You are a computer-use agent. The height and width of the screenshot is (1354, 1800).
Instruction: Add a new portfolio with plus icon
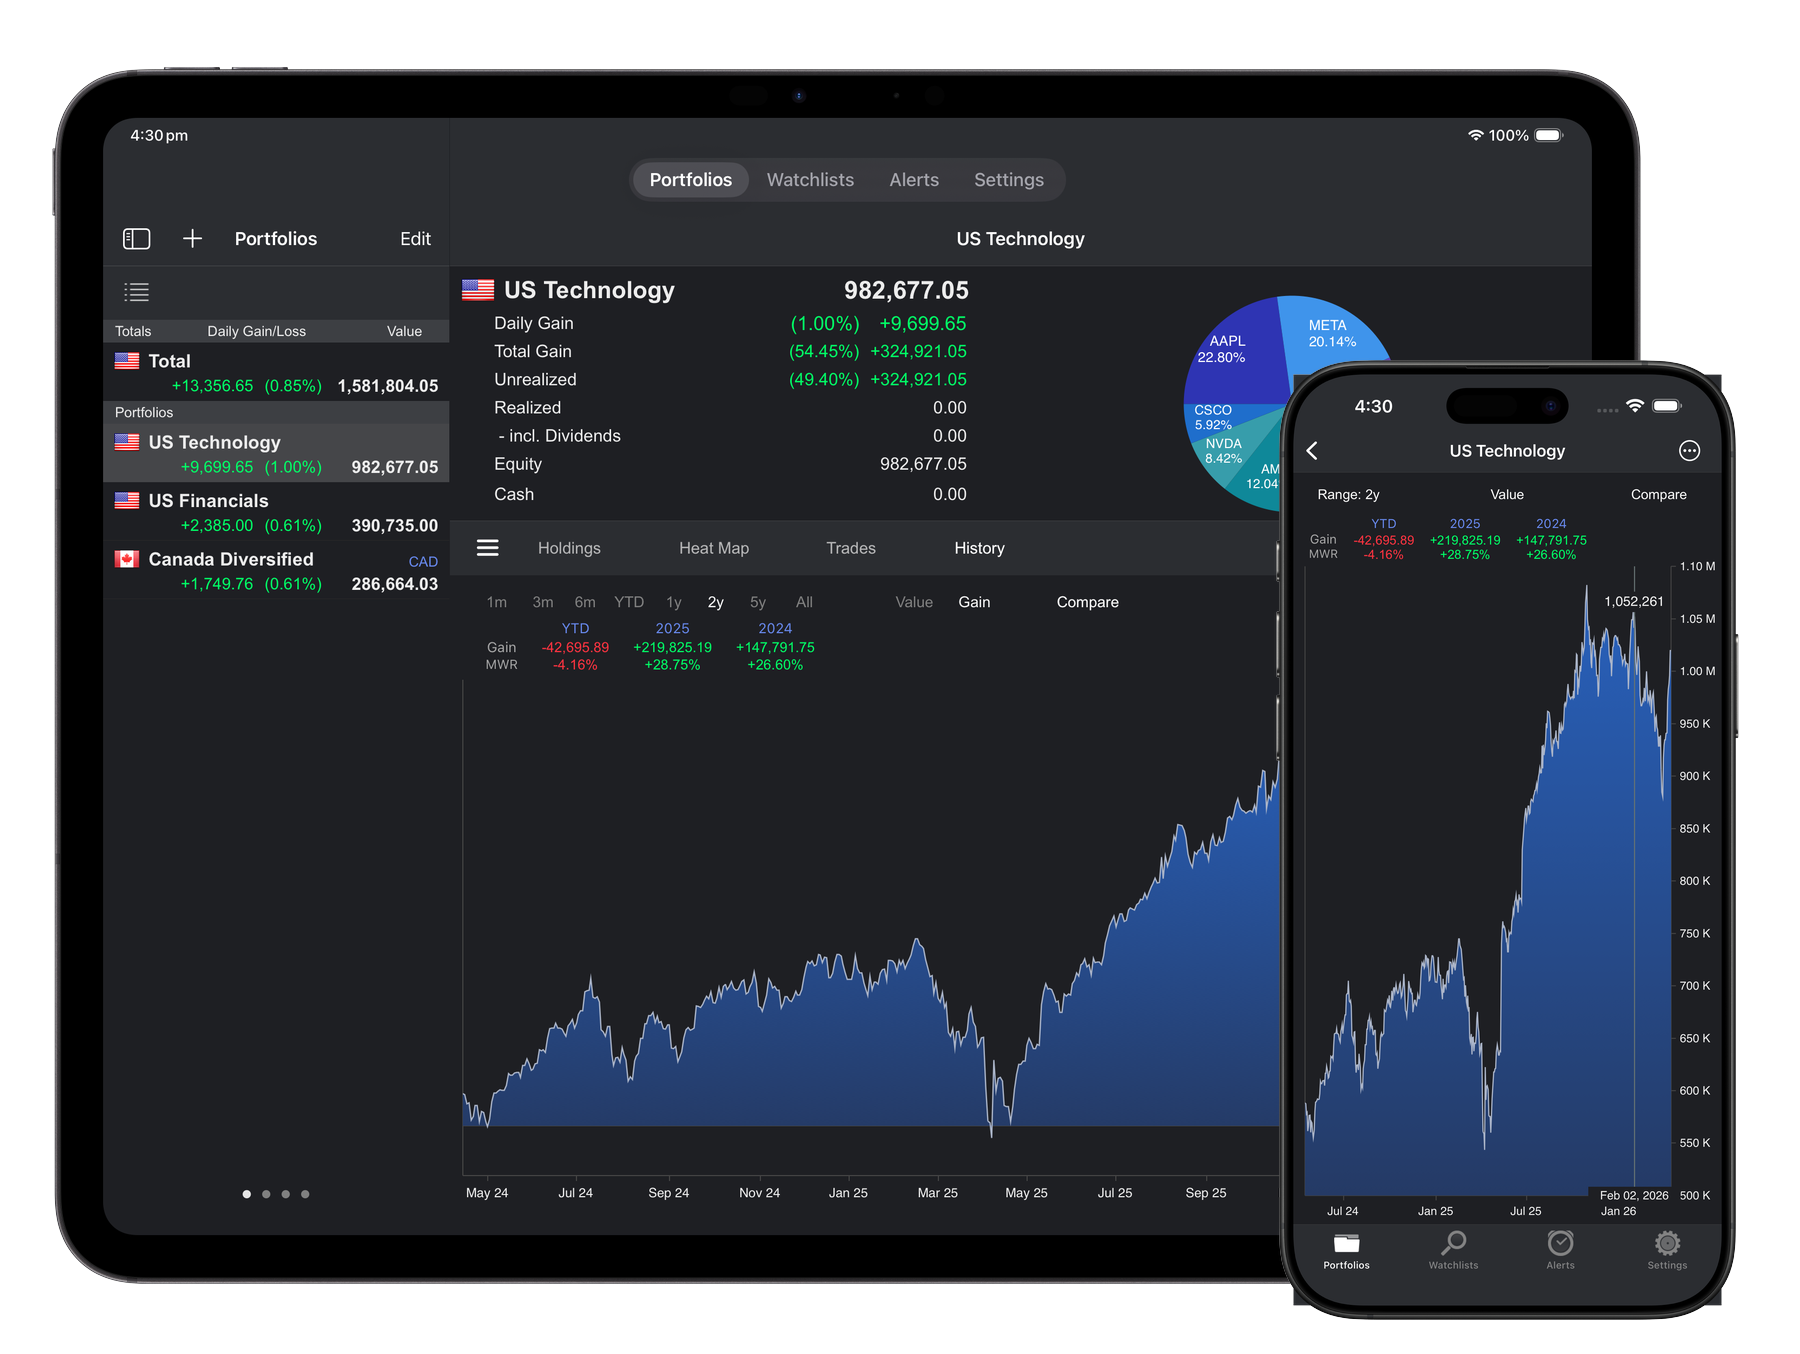click(192, 239)
